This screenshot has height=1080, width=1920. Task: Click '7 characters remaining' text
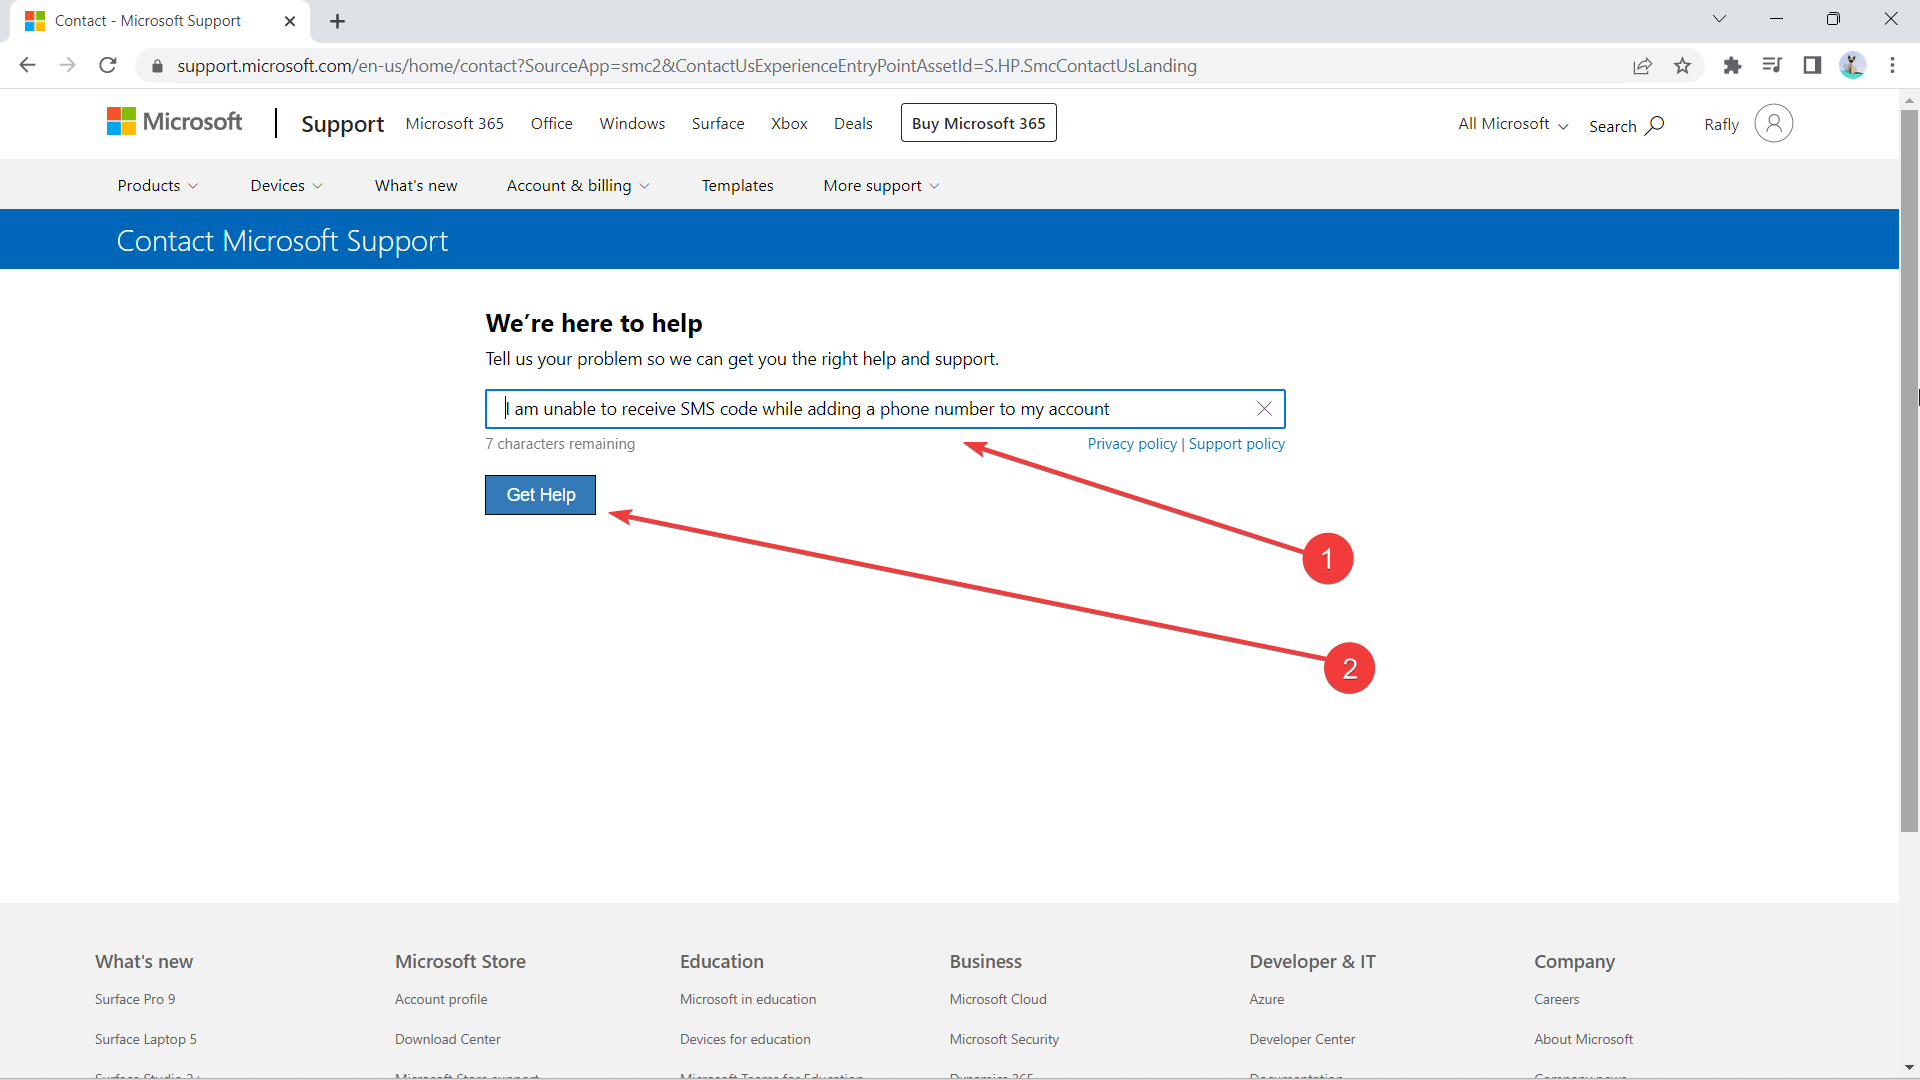560,444
